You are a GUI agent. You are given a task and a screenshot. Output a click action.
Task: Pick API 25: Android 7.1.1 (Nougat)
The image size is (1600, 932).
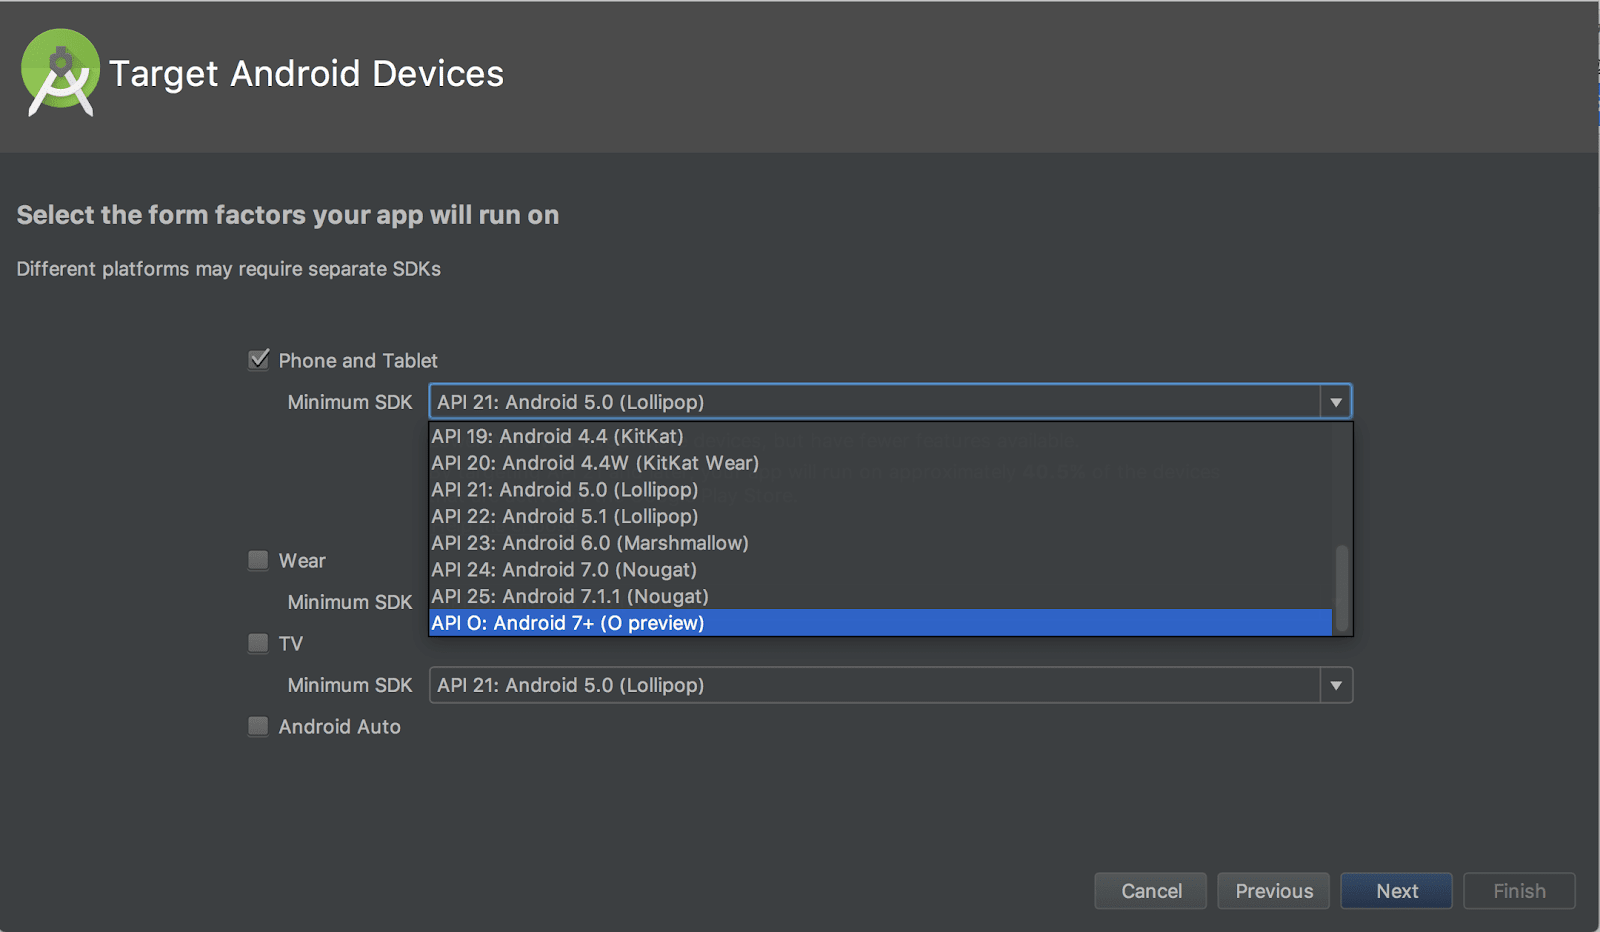[x=570, y=597]
